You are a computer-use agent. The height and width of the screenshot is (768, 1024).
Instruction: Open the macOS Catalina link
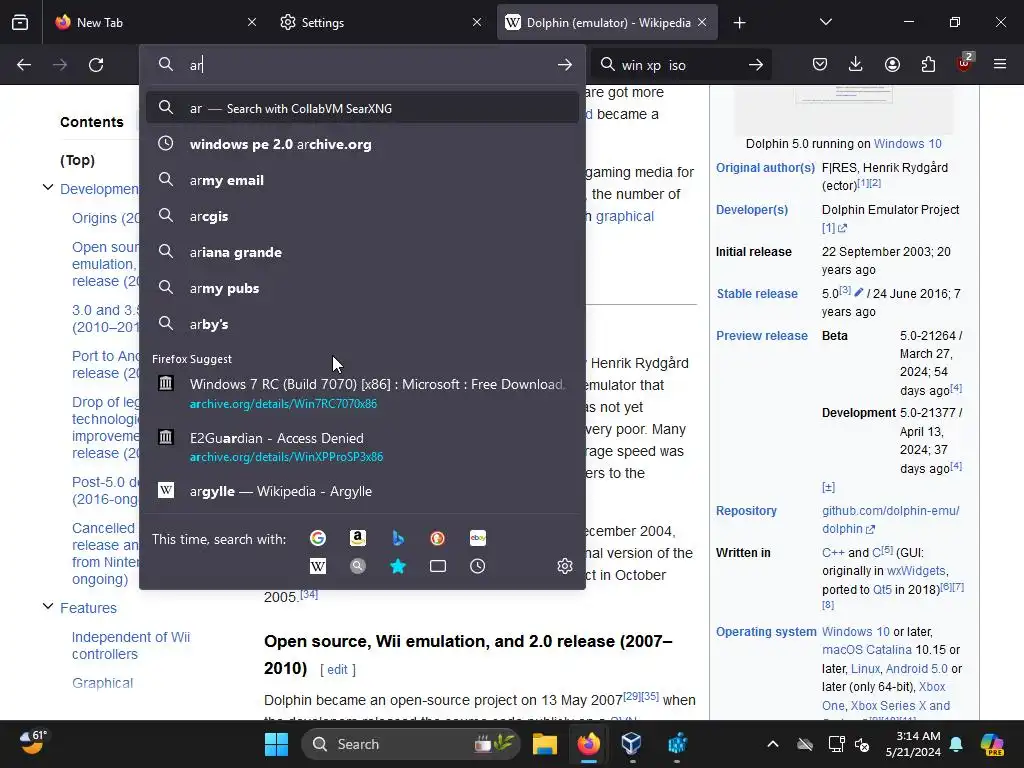[867, 650]
